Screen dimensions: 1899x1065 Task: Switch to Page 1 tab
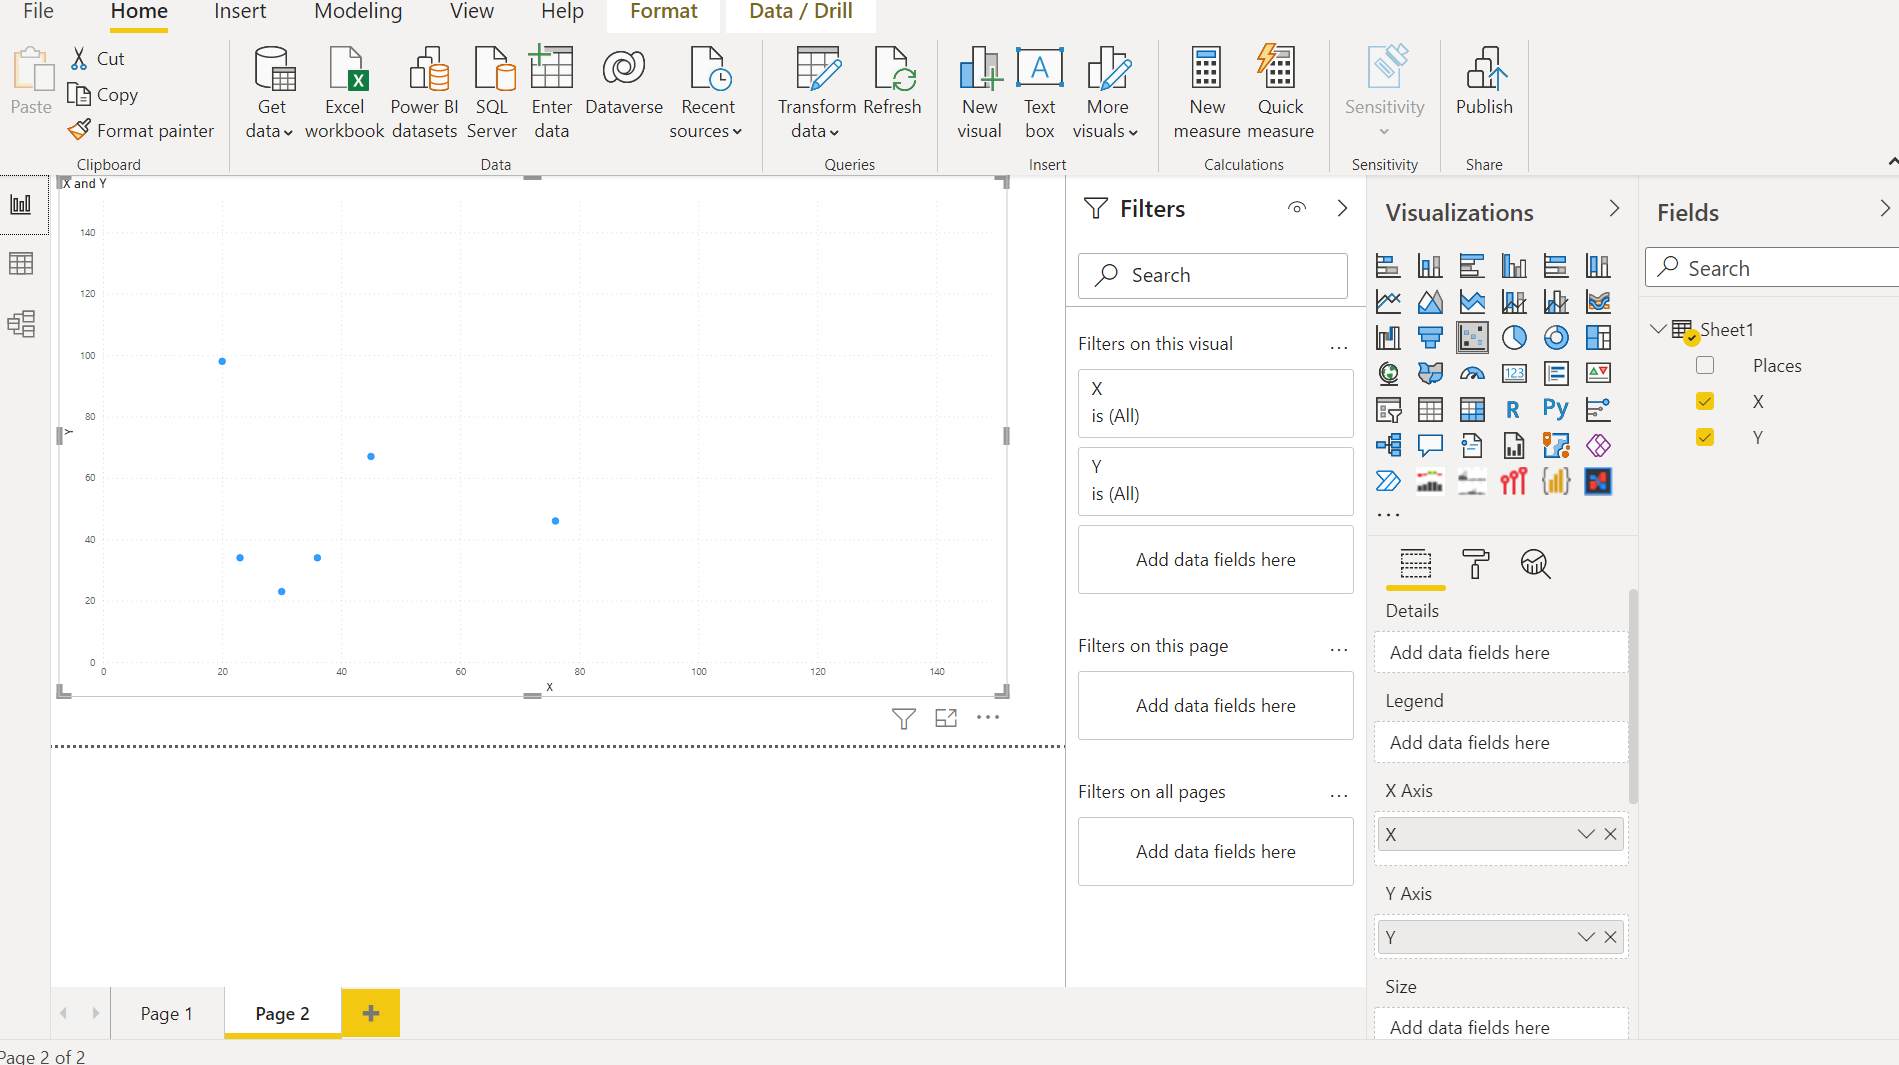[x=166, y=1013]
